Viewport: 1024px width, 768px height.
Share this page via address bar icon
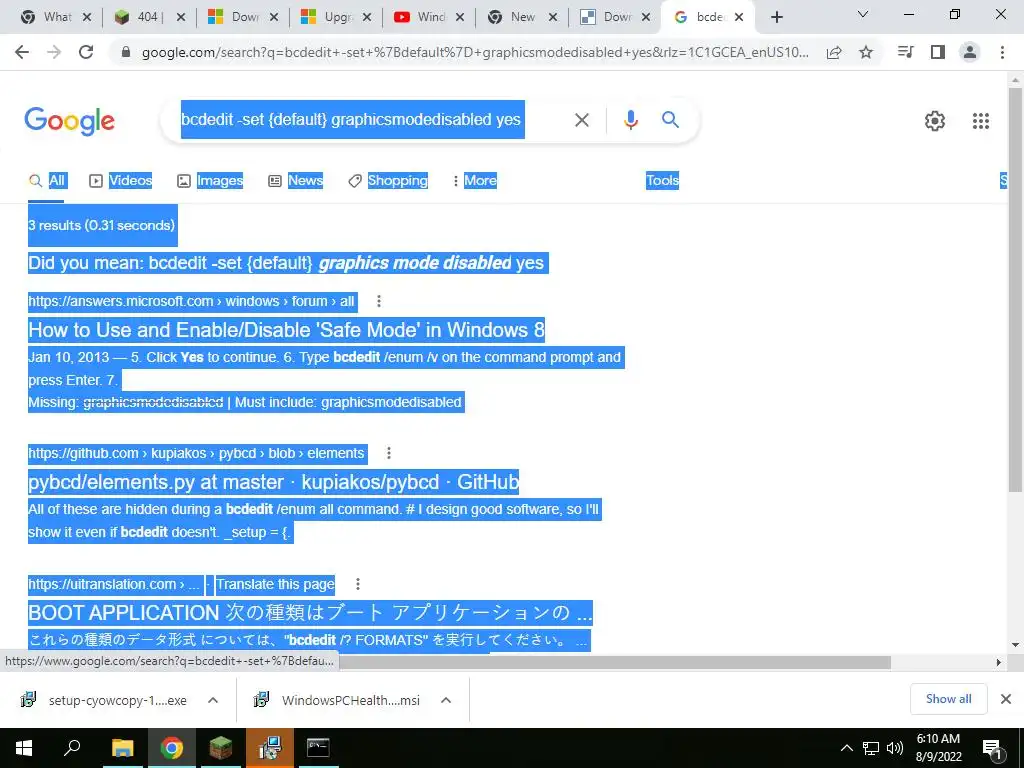[x=834, y=52]
